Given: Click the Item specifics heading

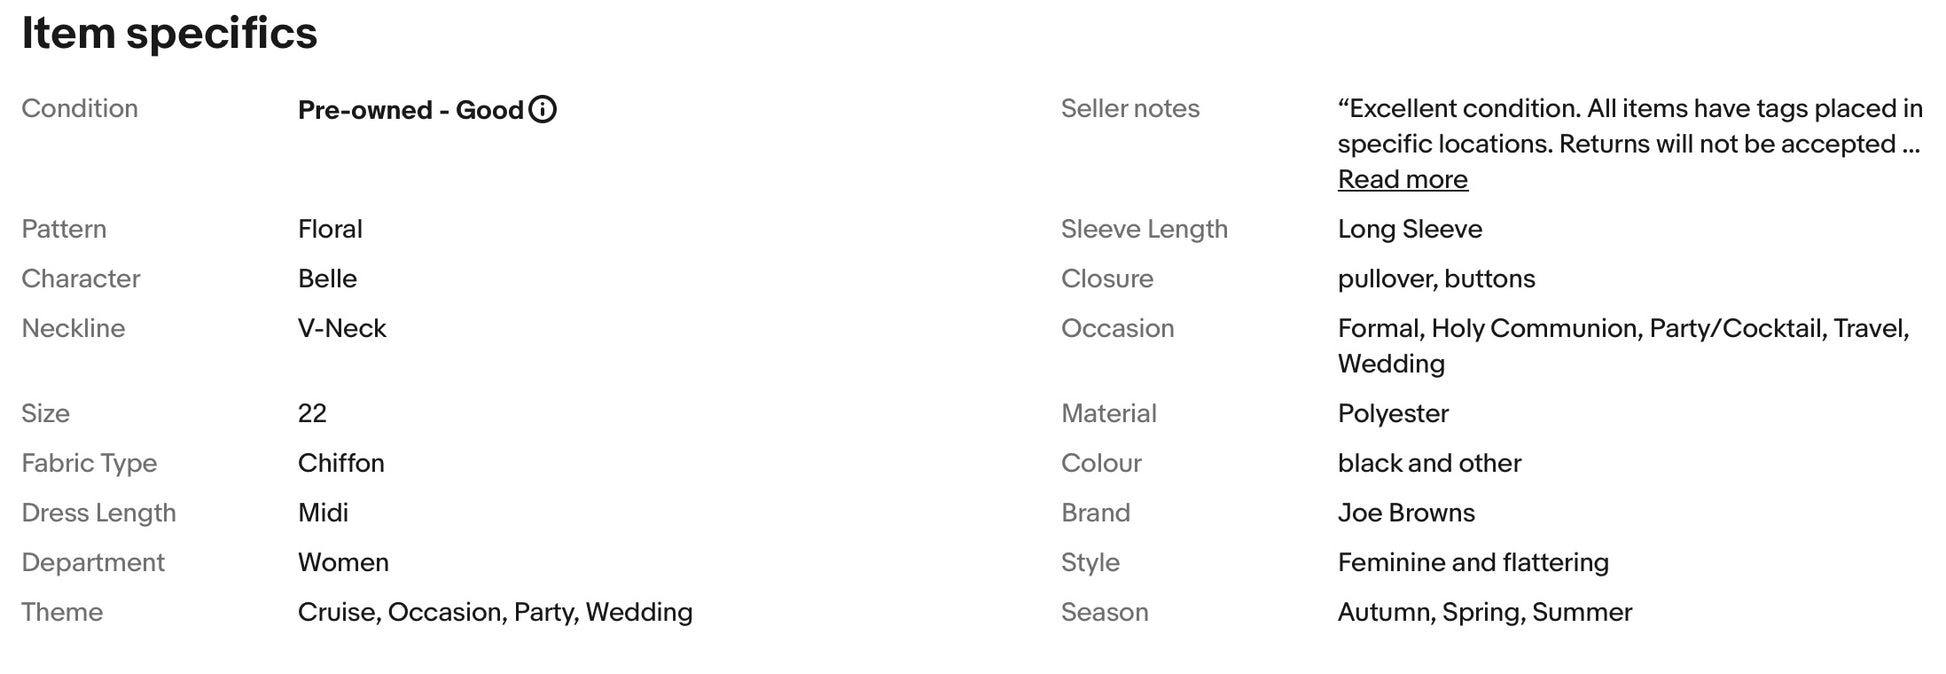Looking at the screenshot, I should 169,33.
